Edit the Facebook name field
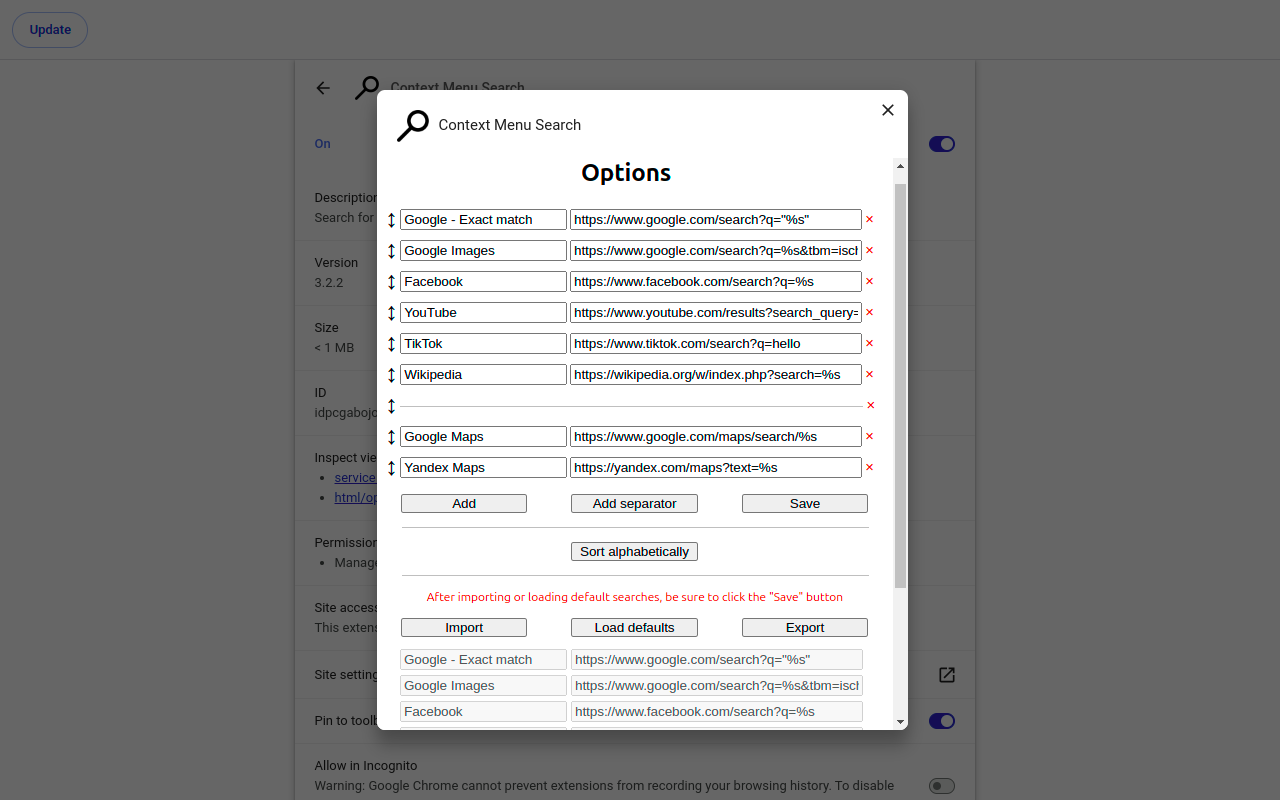 click(x=483, y=282)
